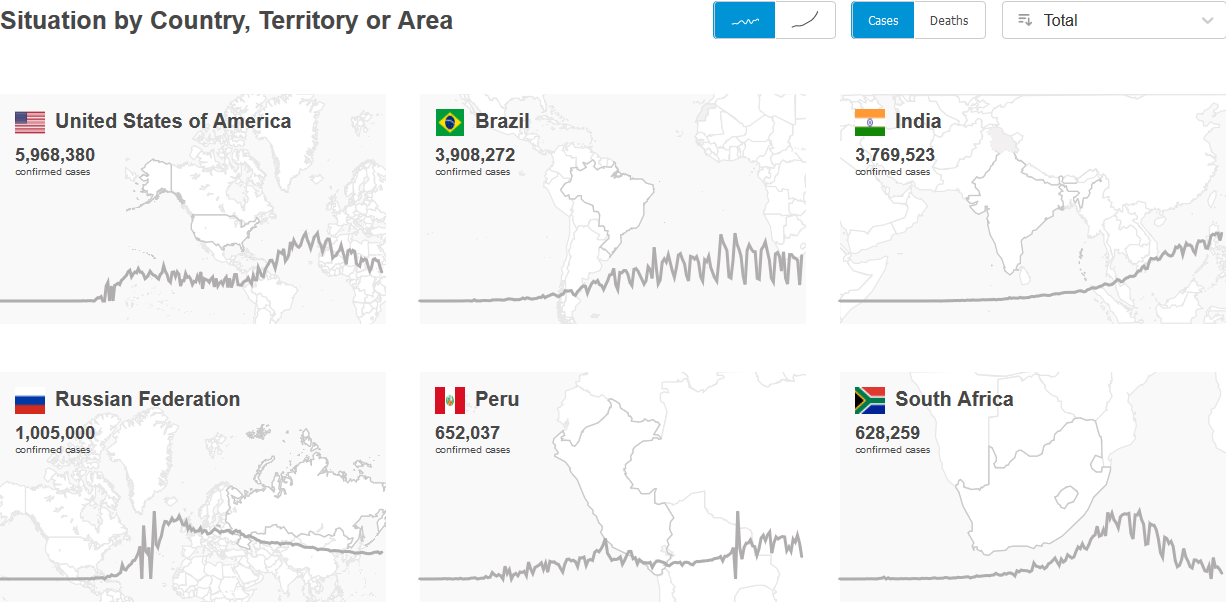Screen dimensions: 1226x609
Task: Click the Russian Federation flag icon
Action: pos(30,400)
